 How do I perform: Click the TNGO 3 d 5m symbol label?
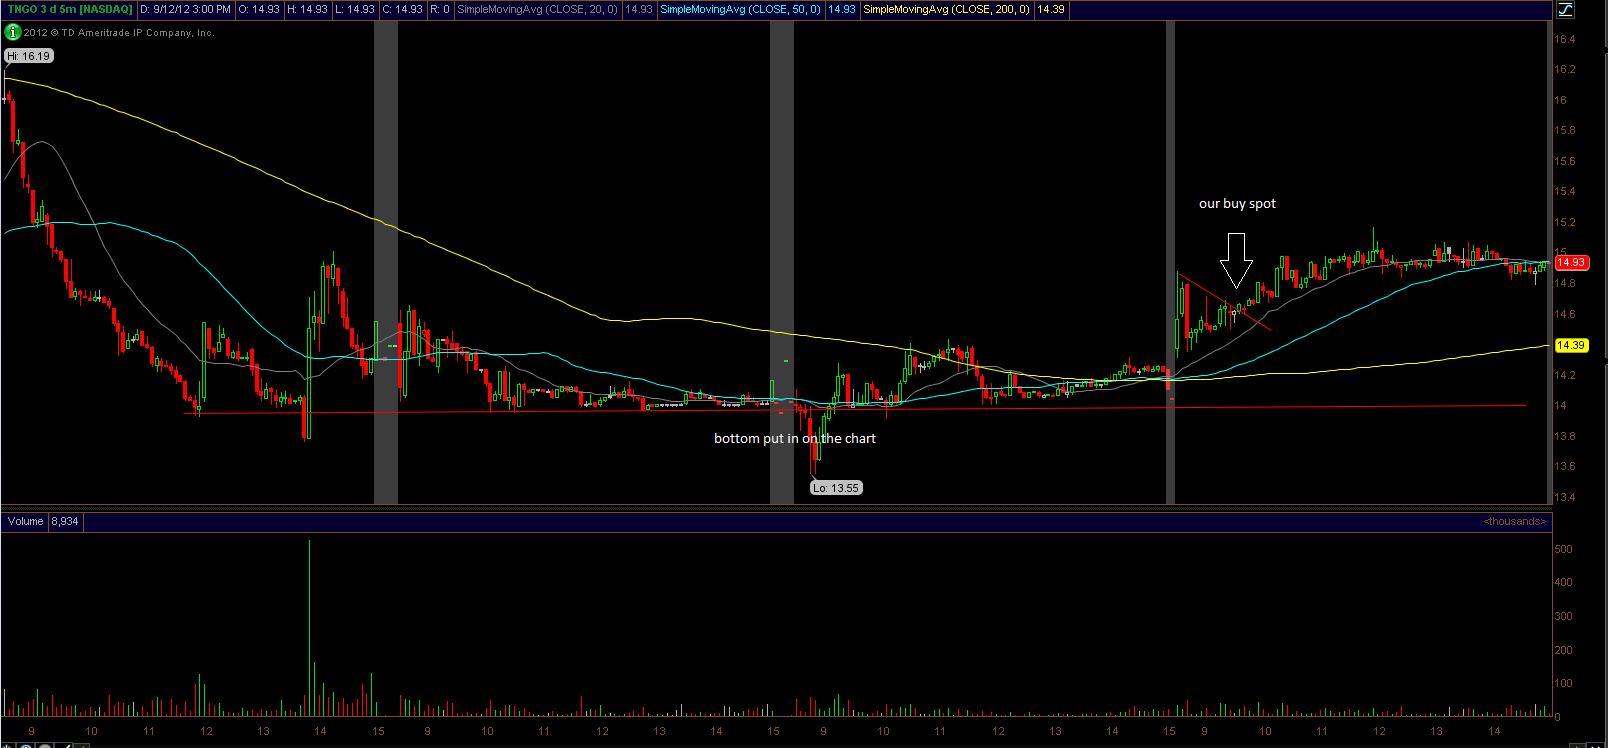[69, 9]
